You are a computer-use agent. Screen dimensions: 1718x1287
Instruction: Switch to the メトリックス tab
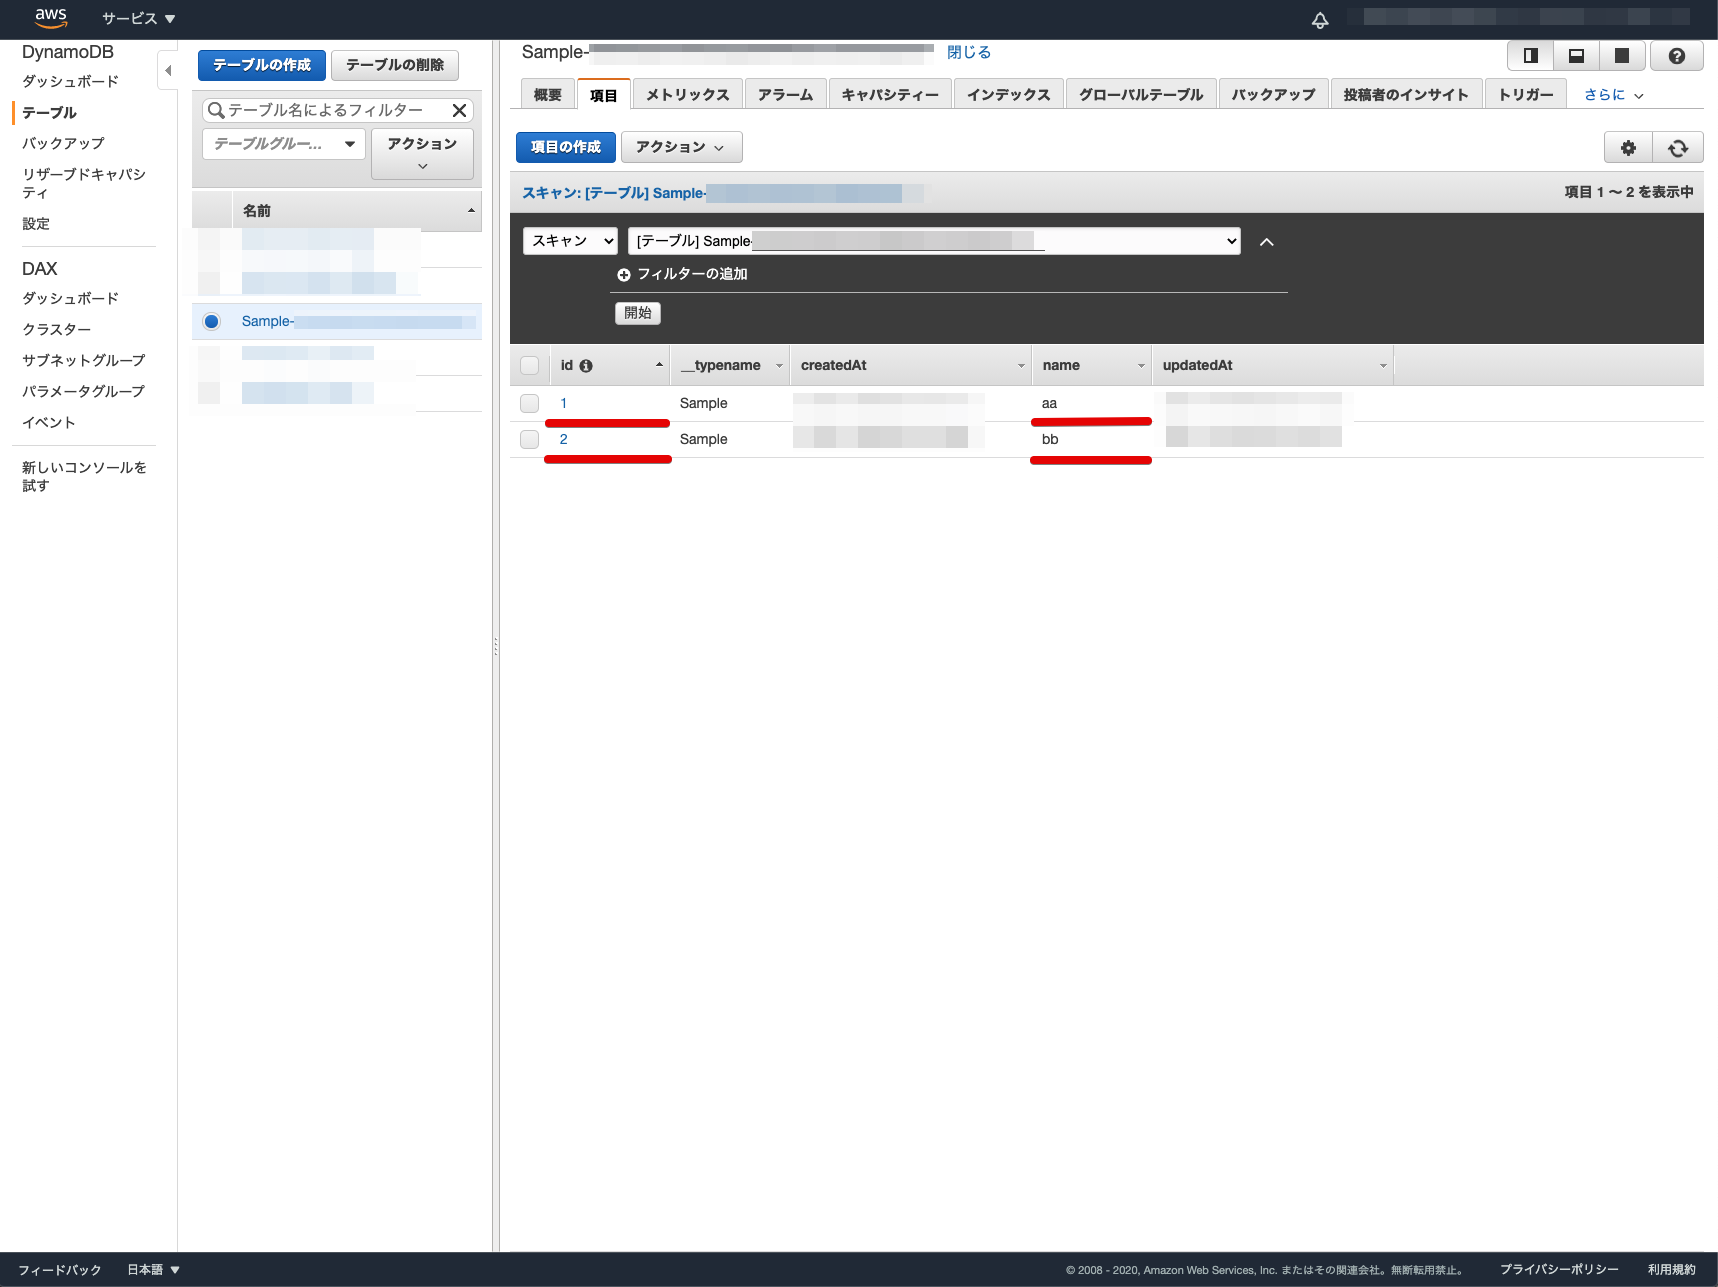click(x=688, y=95)
